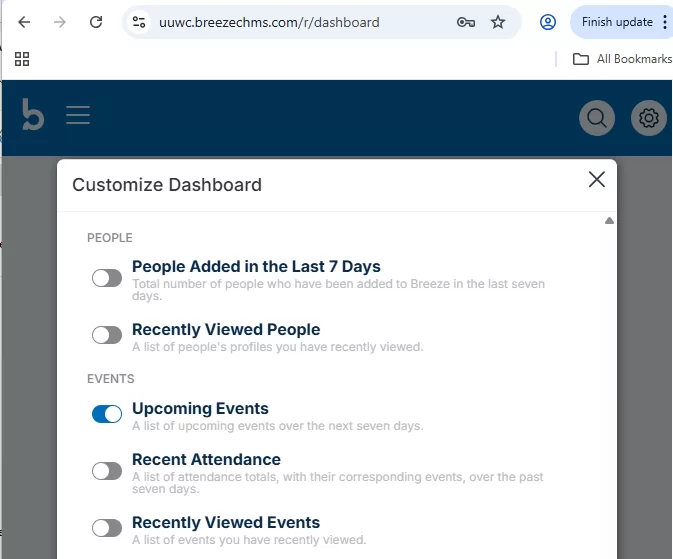The width and height of the screenshot is (673, 559).
Task: Open the apps grid shortcut
Action: point(22,59)
